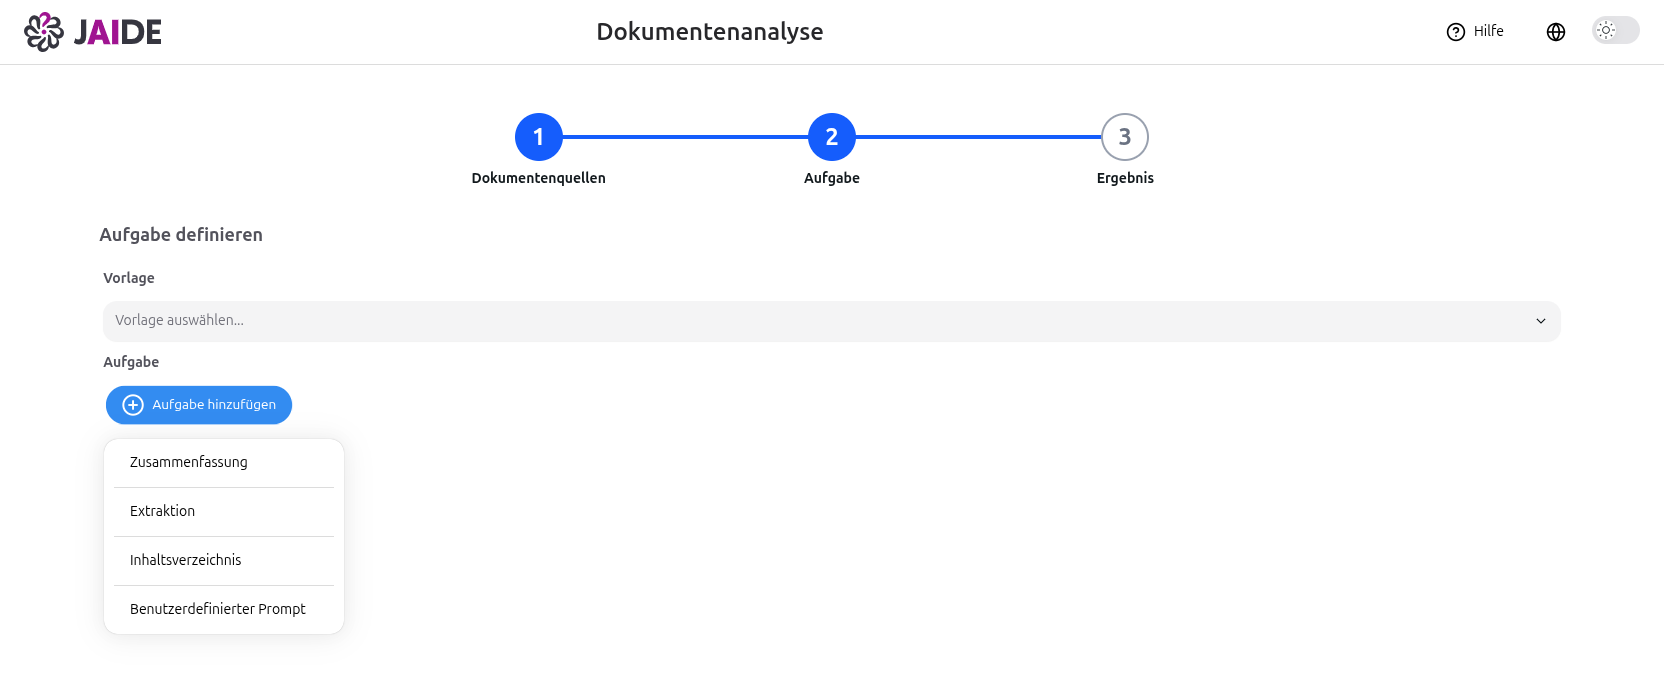Open the language globe icon

tap(1556, 32)
